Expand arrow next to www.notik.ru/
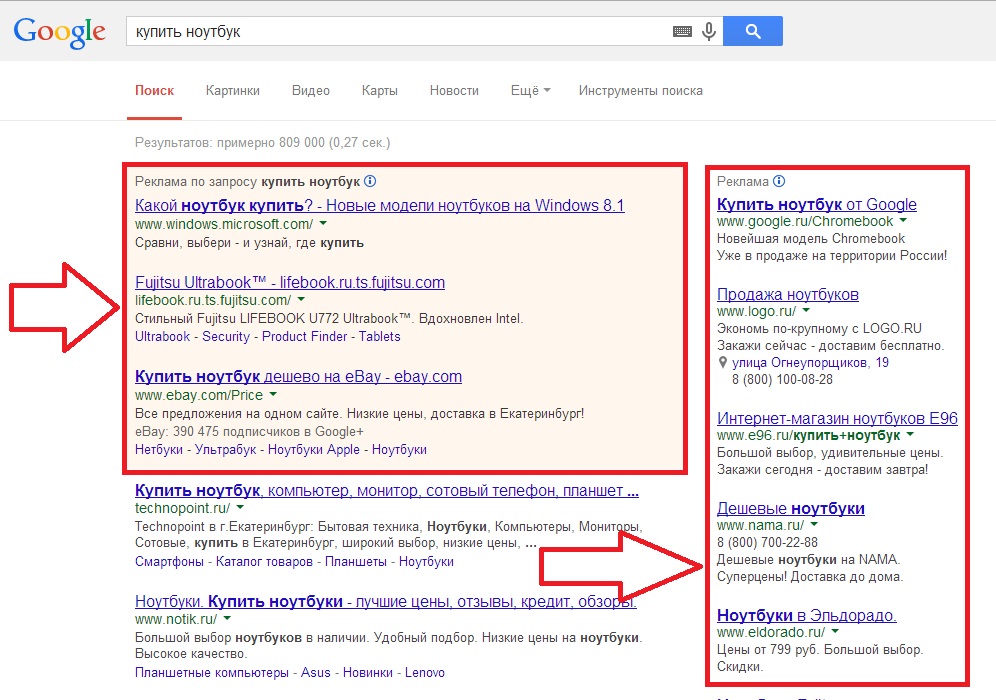The height and width of the screenshot is (700, 996). pos(227,618)
